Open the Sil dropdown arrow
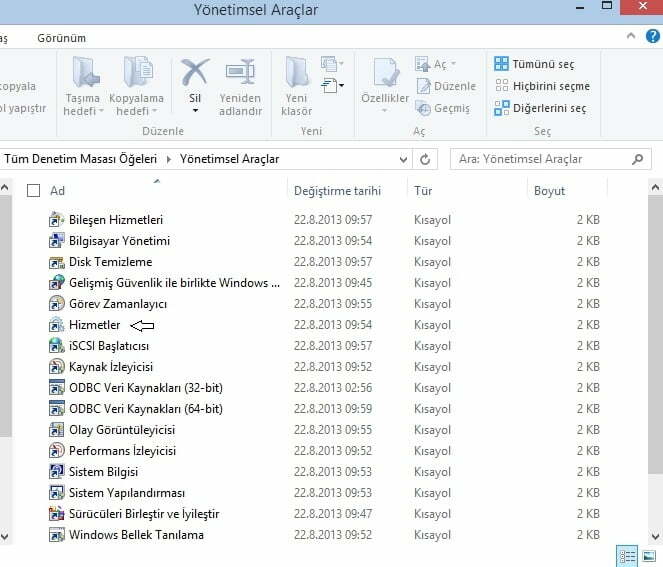 [195, 111]
